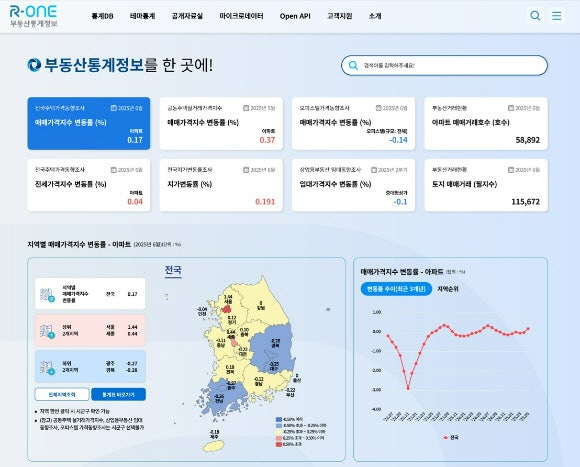Click the R-ONE 부동산통계정보 logo
This screenshot has width=580, height=467.
33,16
